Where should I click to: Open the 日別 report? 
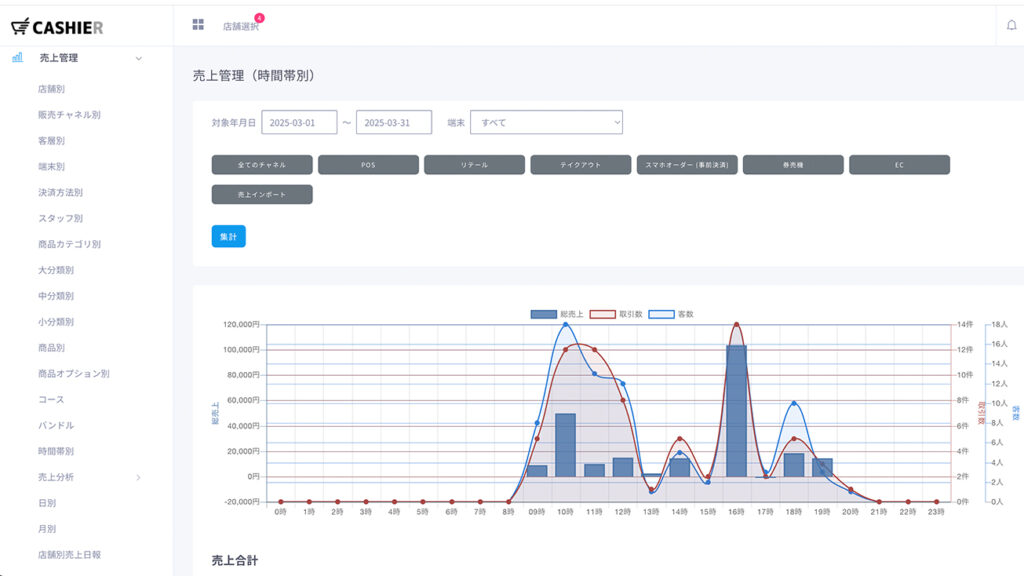click(46, 503)
